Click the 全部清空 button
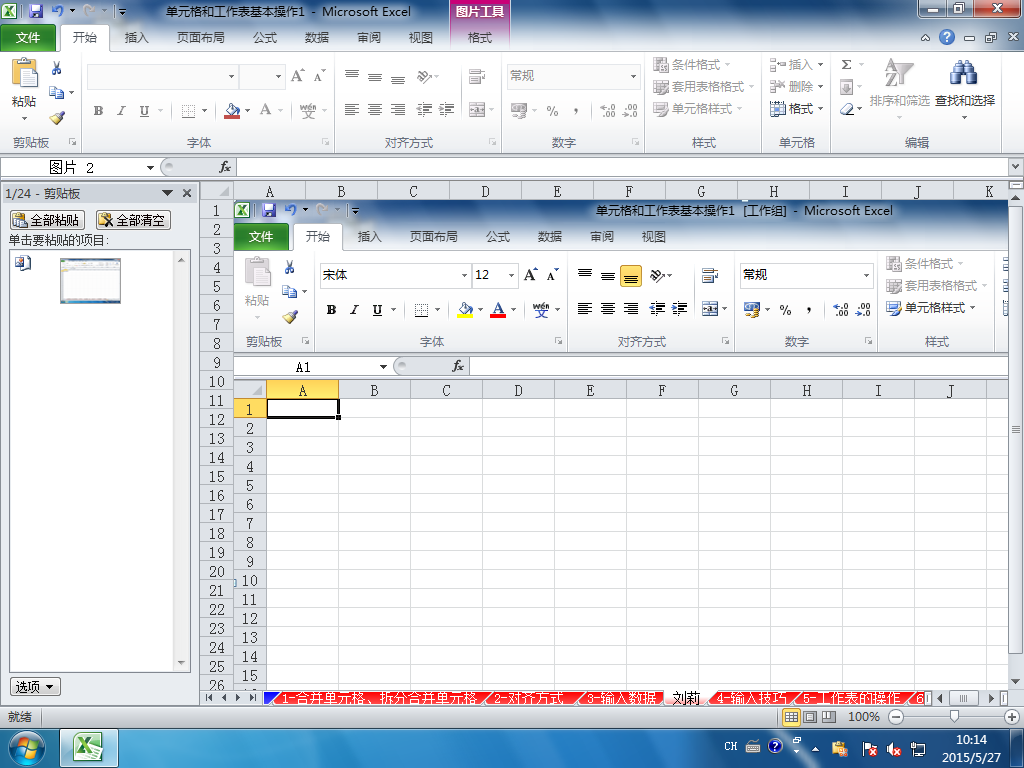Screen dimensions: 1024x768 point(133,220)
